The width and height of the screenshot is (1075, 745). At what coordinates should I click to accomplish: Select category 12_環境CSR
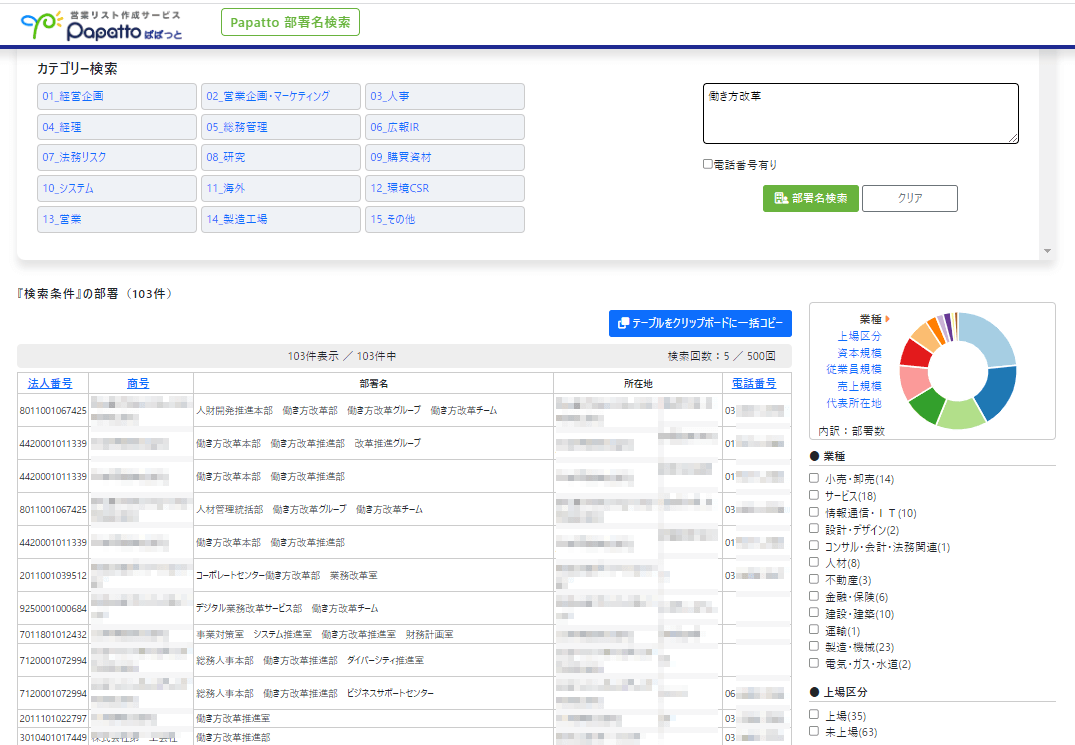[x=445, y=188]
